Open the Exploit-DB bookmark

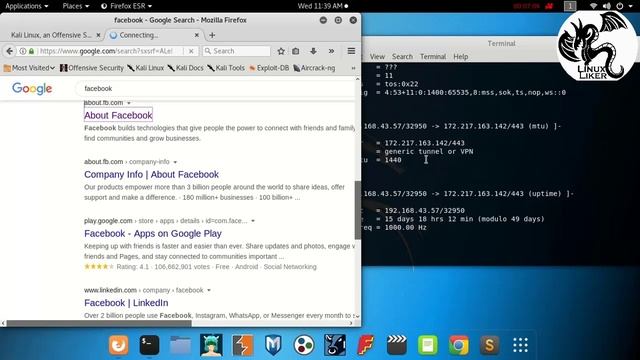click(269, 68)
